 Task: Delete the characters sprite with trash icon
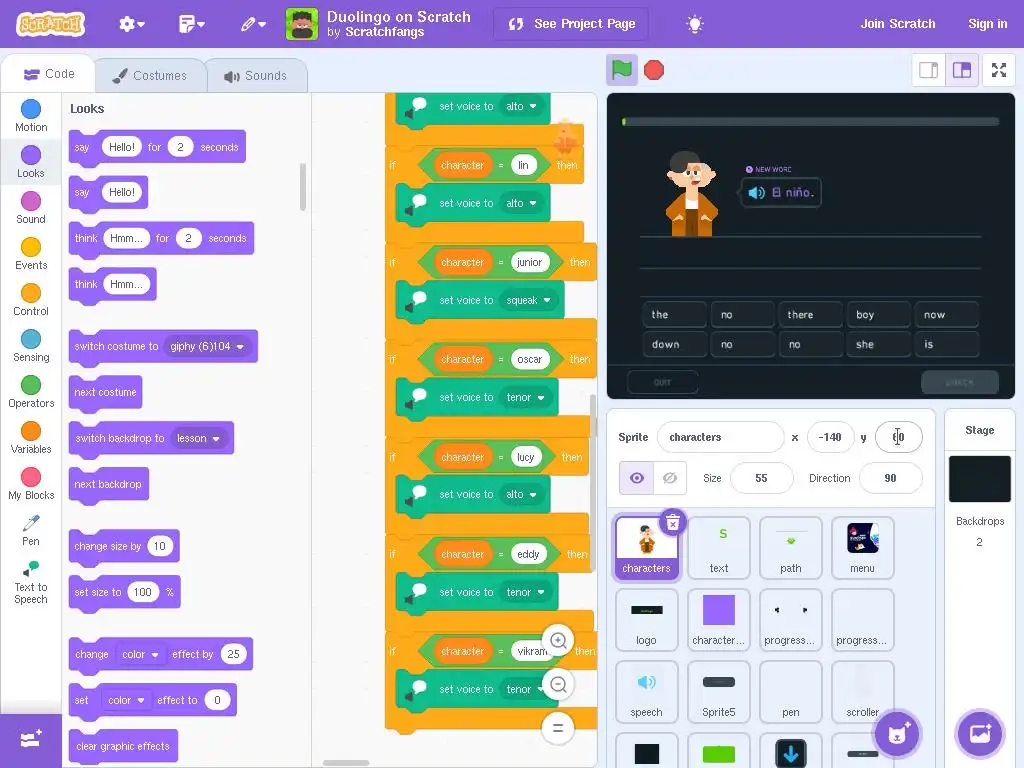point(673,522)
